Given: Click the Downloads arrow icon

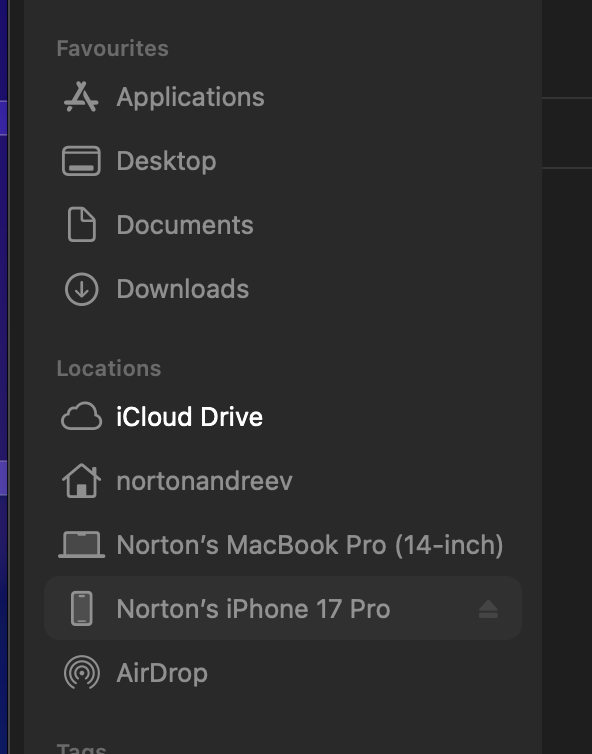Looking at the screenshot, I should coord(81,289).
